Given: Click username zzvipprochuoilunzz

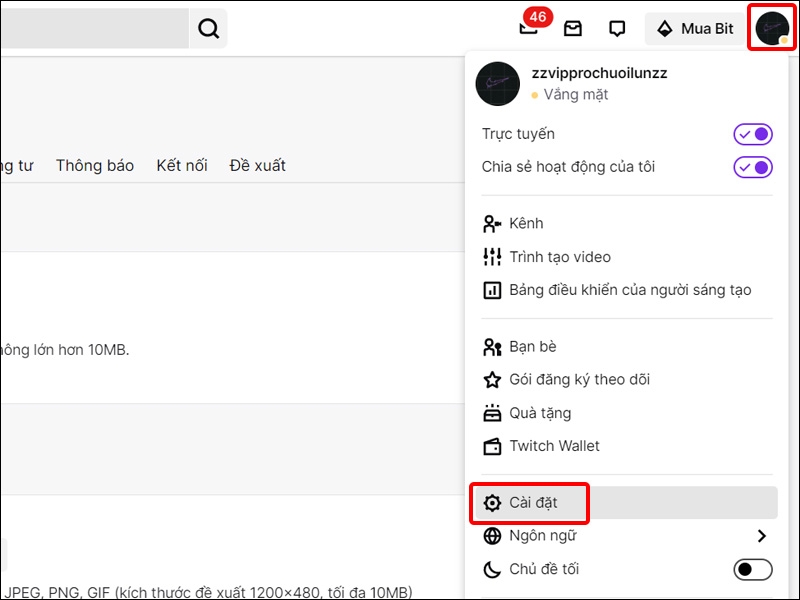Looking at the screenshot, I should click(599, 73).
